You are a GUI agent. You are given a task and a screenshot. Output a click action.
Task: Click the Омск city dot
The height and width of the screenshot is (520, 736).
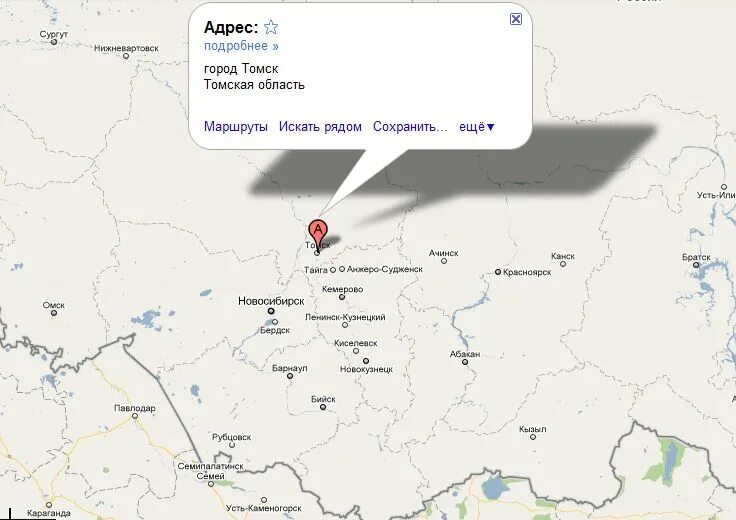[x=54, y=313]
